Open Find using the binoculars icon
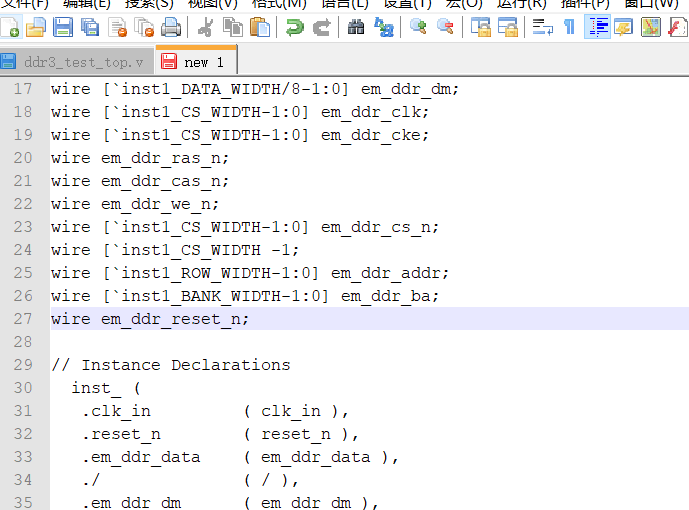This screenshot has width=689, height=510. pos(356,27)
